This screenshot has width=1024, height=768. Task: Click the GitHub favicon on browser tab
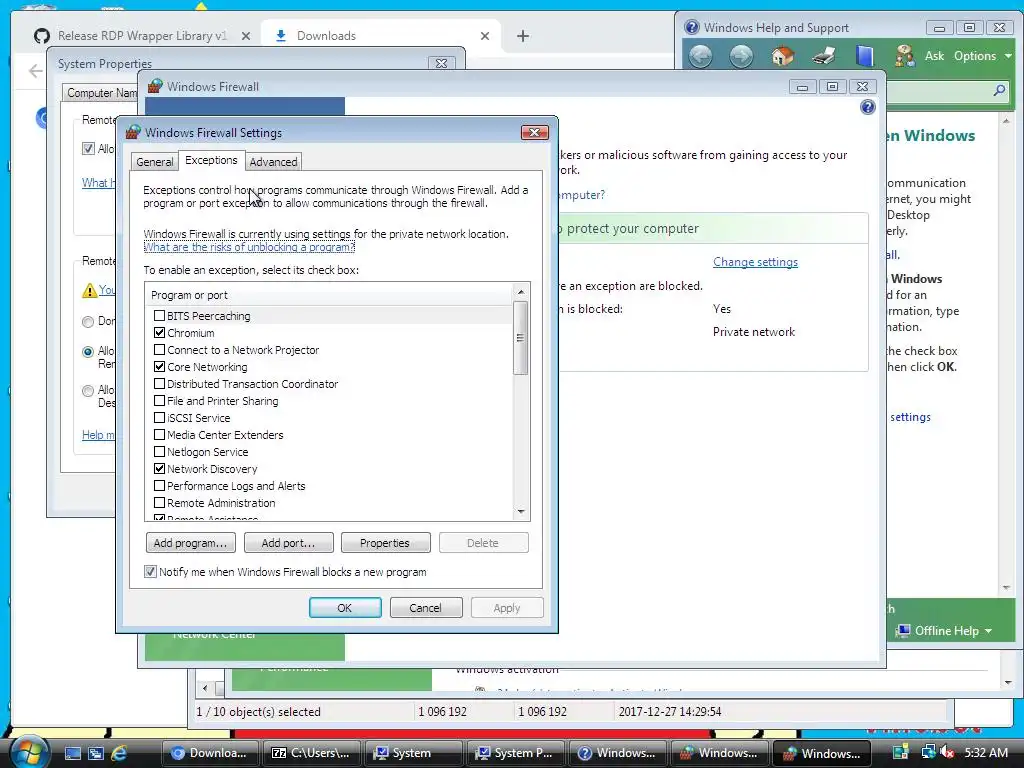(42, 36)
